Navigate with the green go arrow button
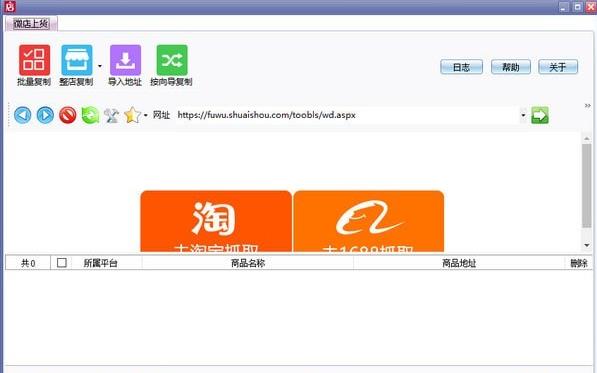Viewport: 597px width, 373px height. [540, 115]
